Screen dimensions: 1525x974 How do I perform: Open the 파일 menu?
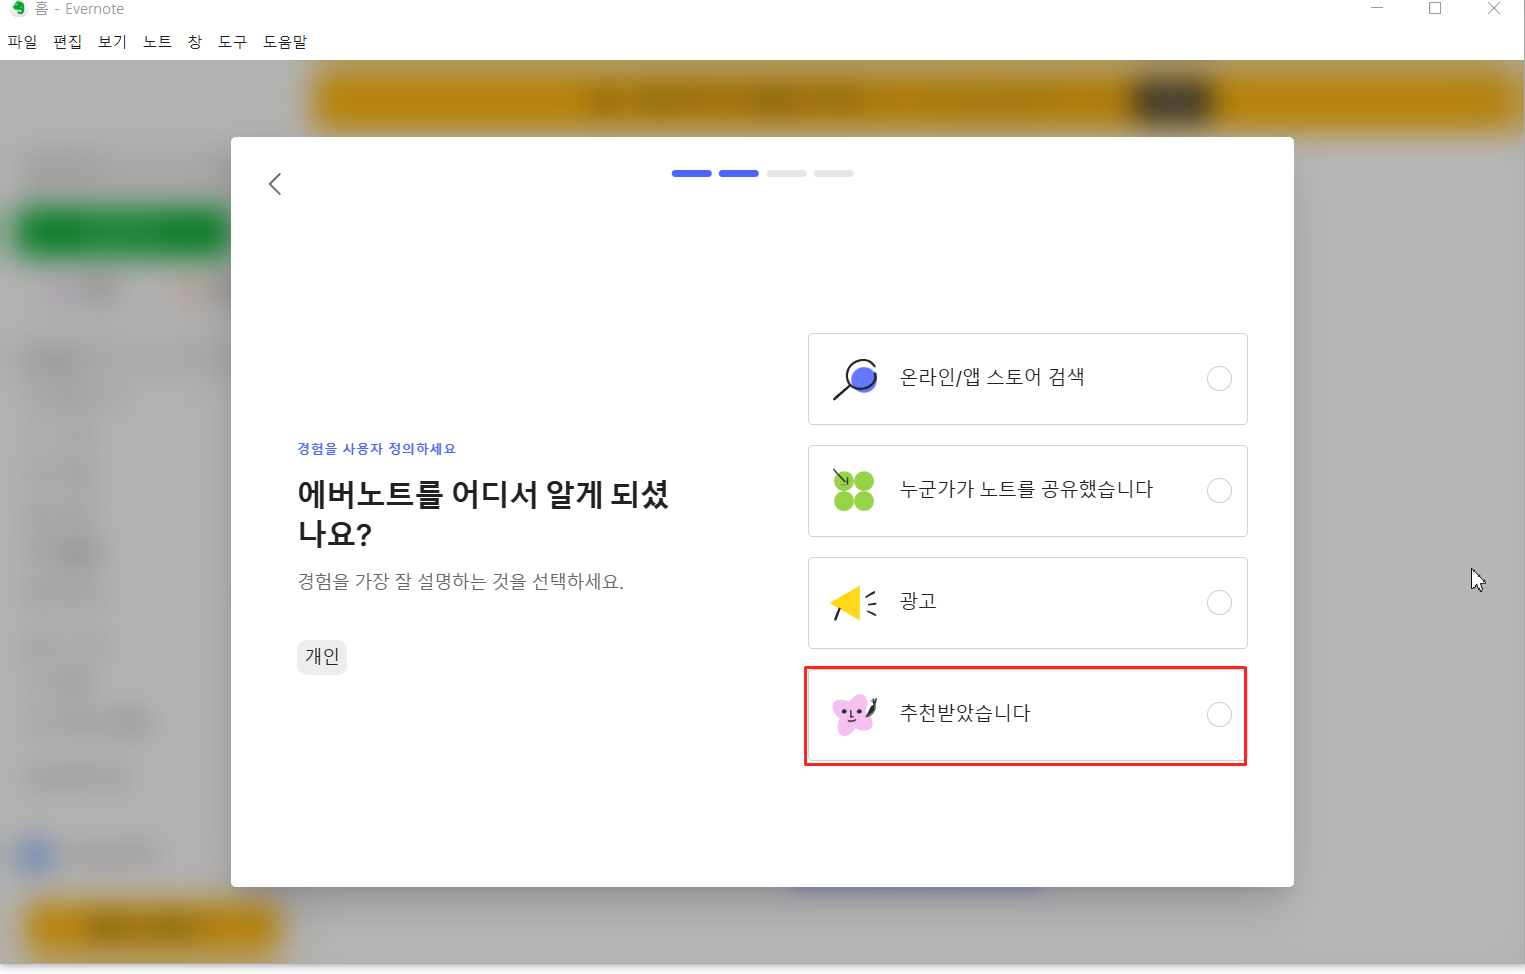tap(22, 42)
